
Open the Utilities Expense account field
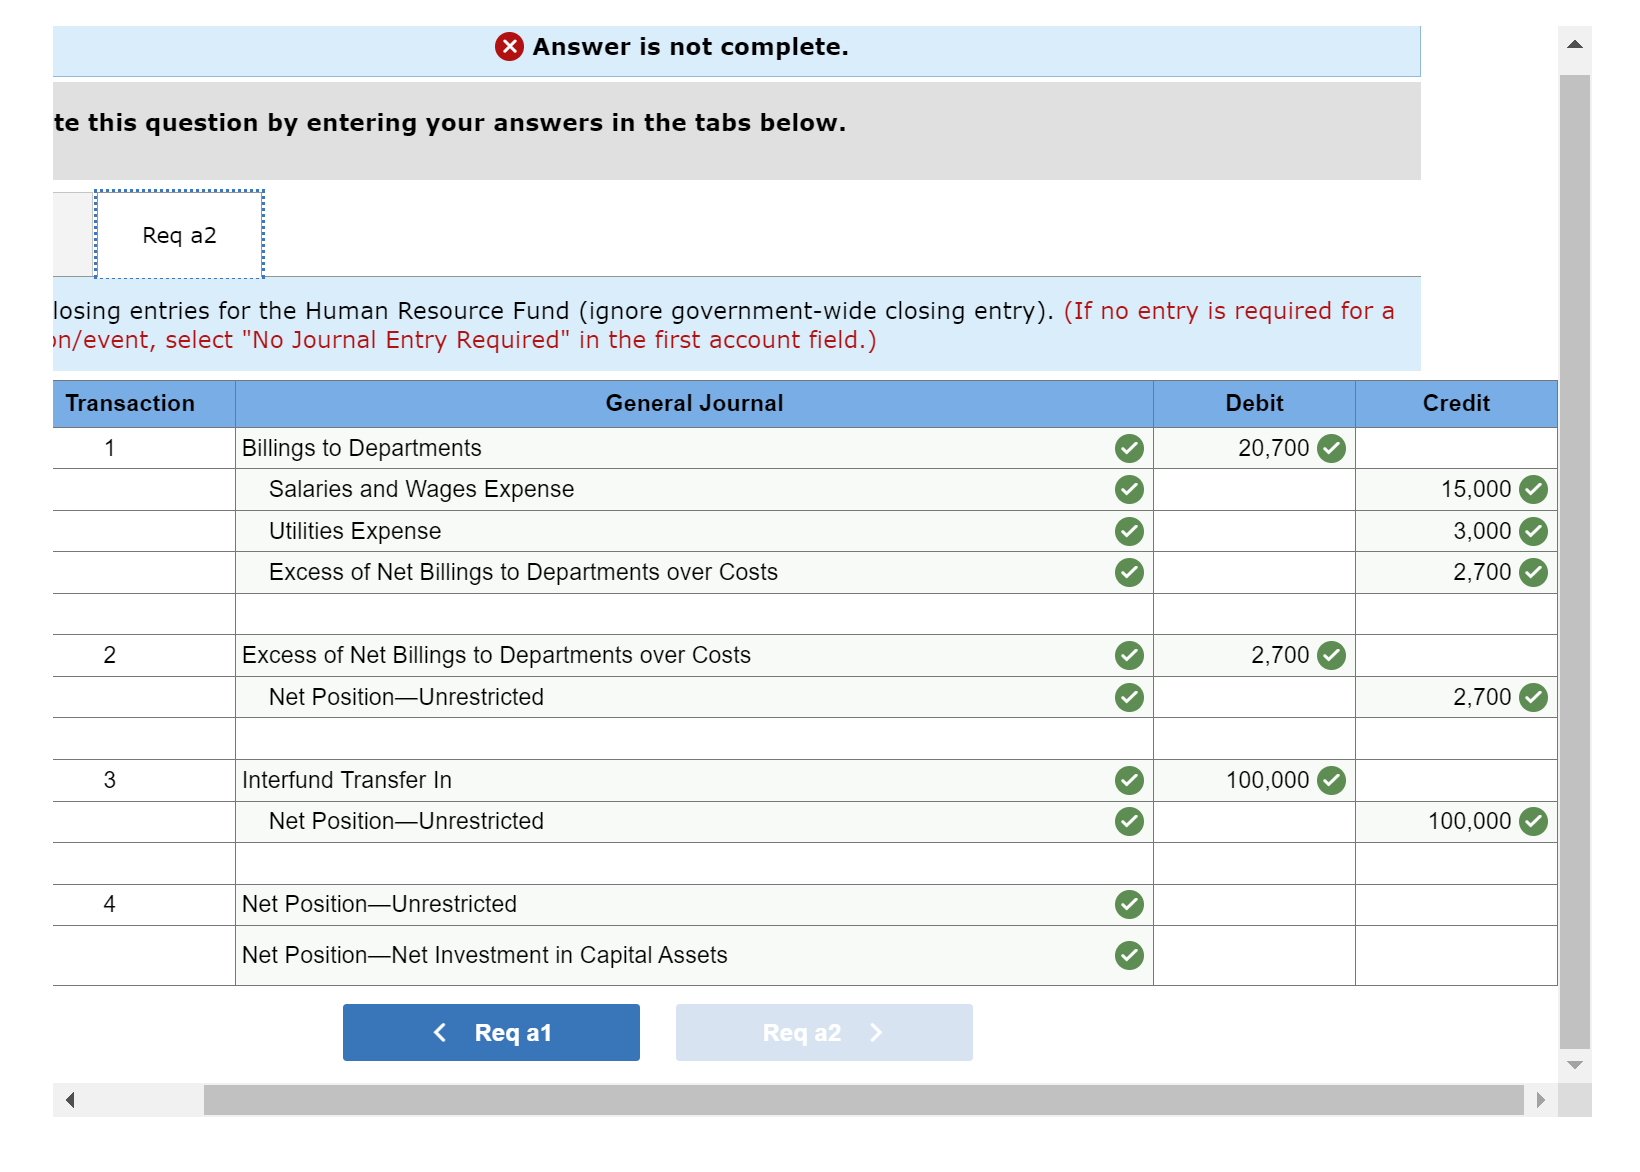694,531
